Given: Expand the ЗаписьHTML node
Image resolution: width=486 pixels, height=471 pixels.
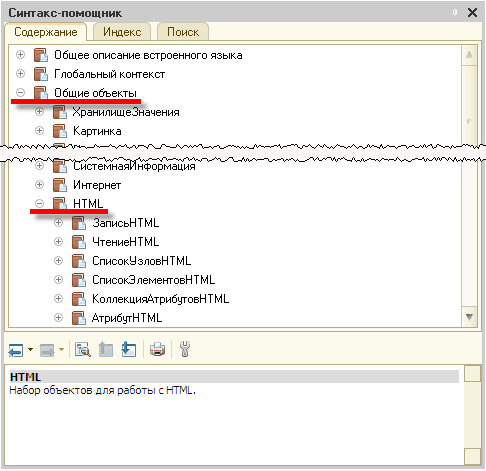Looking at the screenshot, I should [58, 222].
